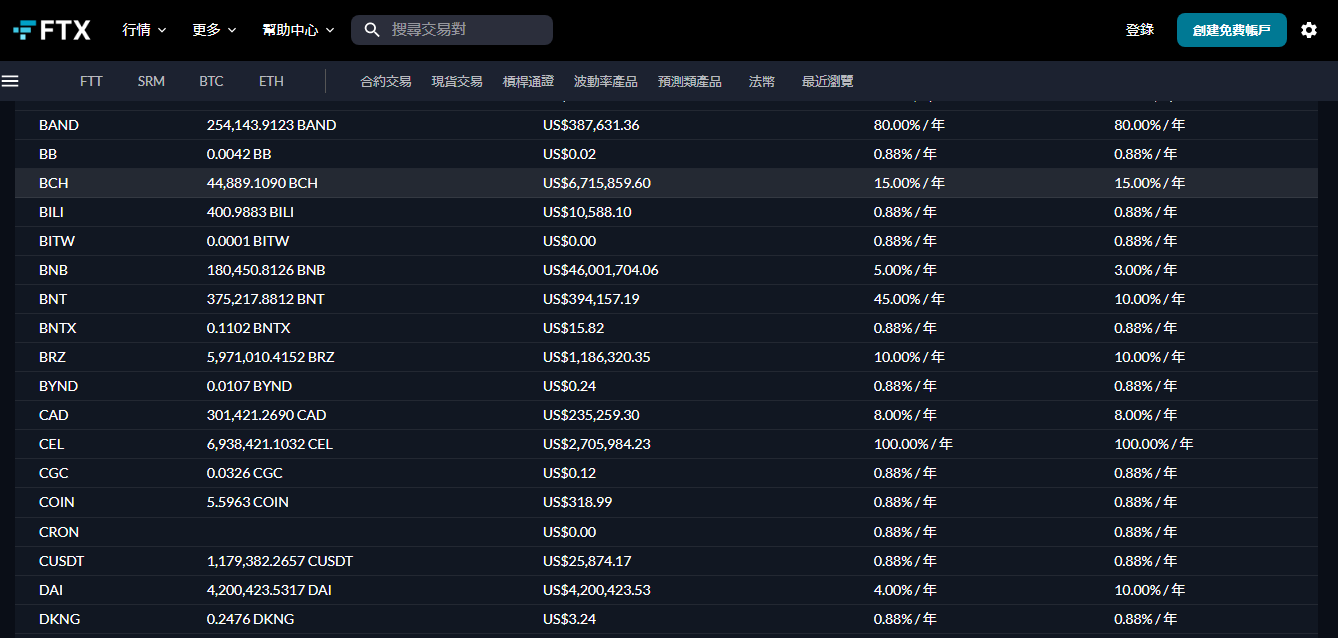Click the amount 6,938,421.1032 CEL
1338x638 pixels.
269,444
